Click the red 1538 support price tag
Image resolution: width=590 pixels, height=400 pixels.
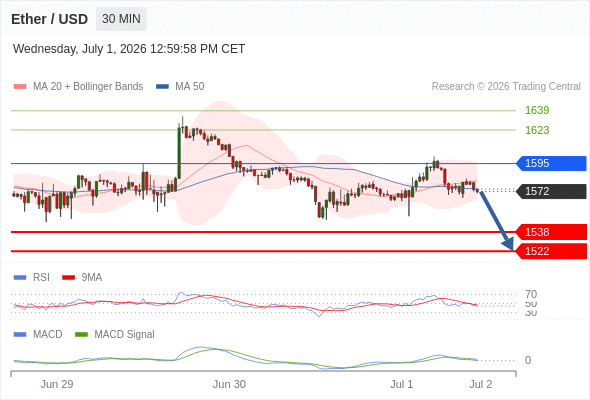[x=551, y=232]
